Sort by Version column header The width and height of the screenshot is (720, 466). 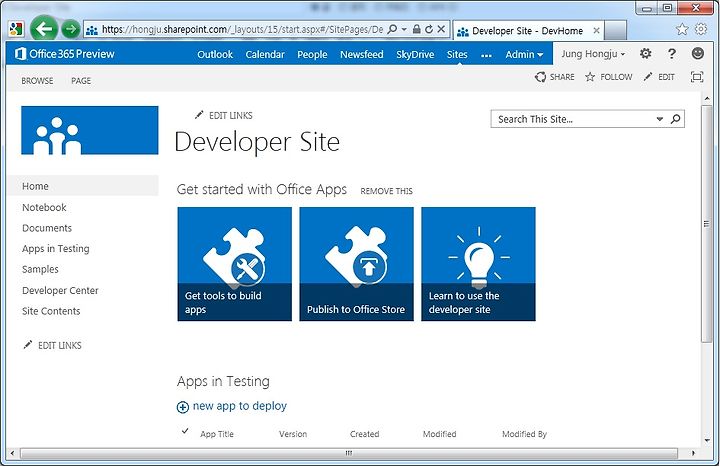coord(293,434)
